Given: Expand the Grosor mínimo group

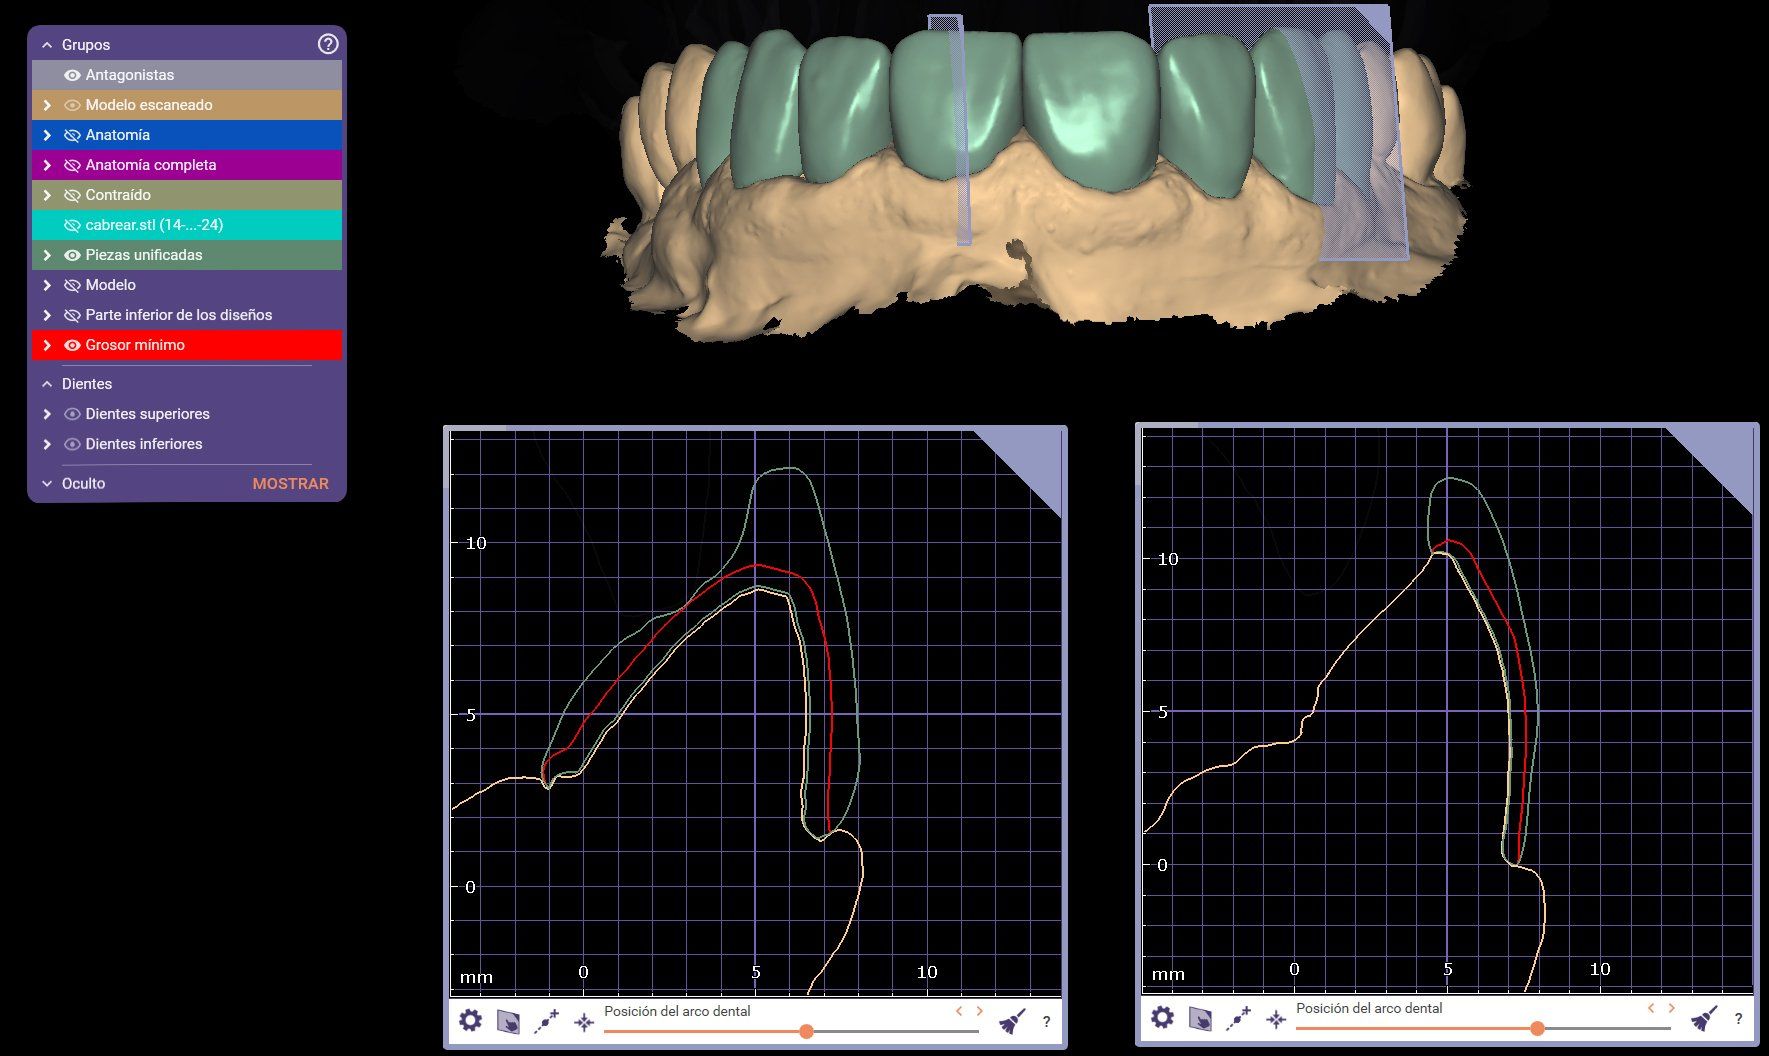Looking at the screenshot, I should [47, 345].
